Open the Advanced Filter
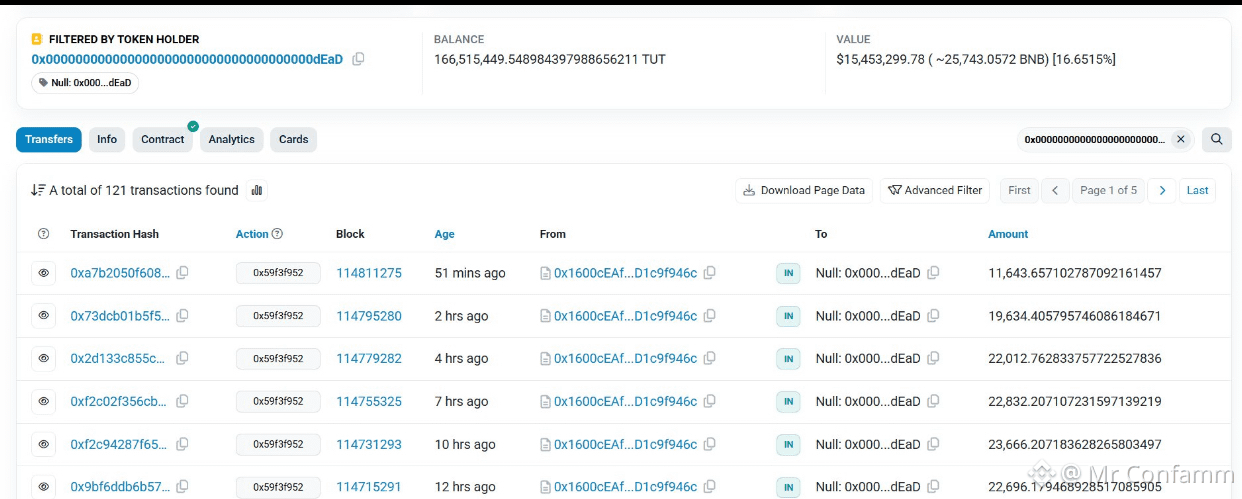The image size is (1242, 499). pyautogui.click(x=935, y=190)
